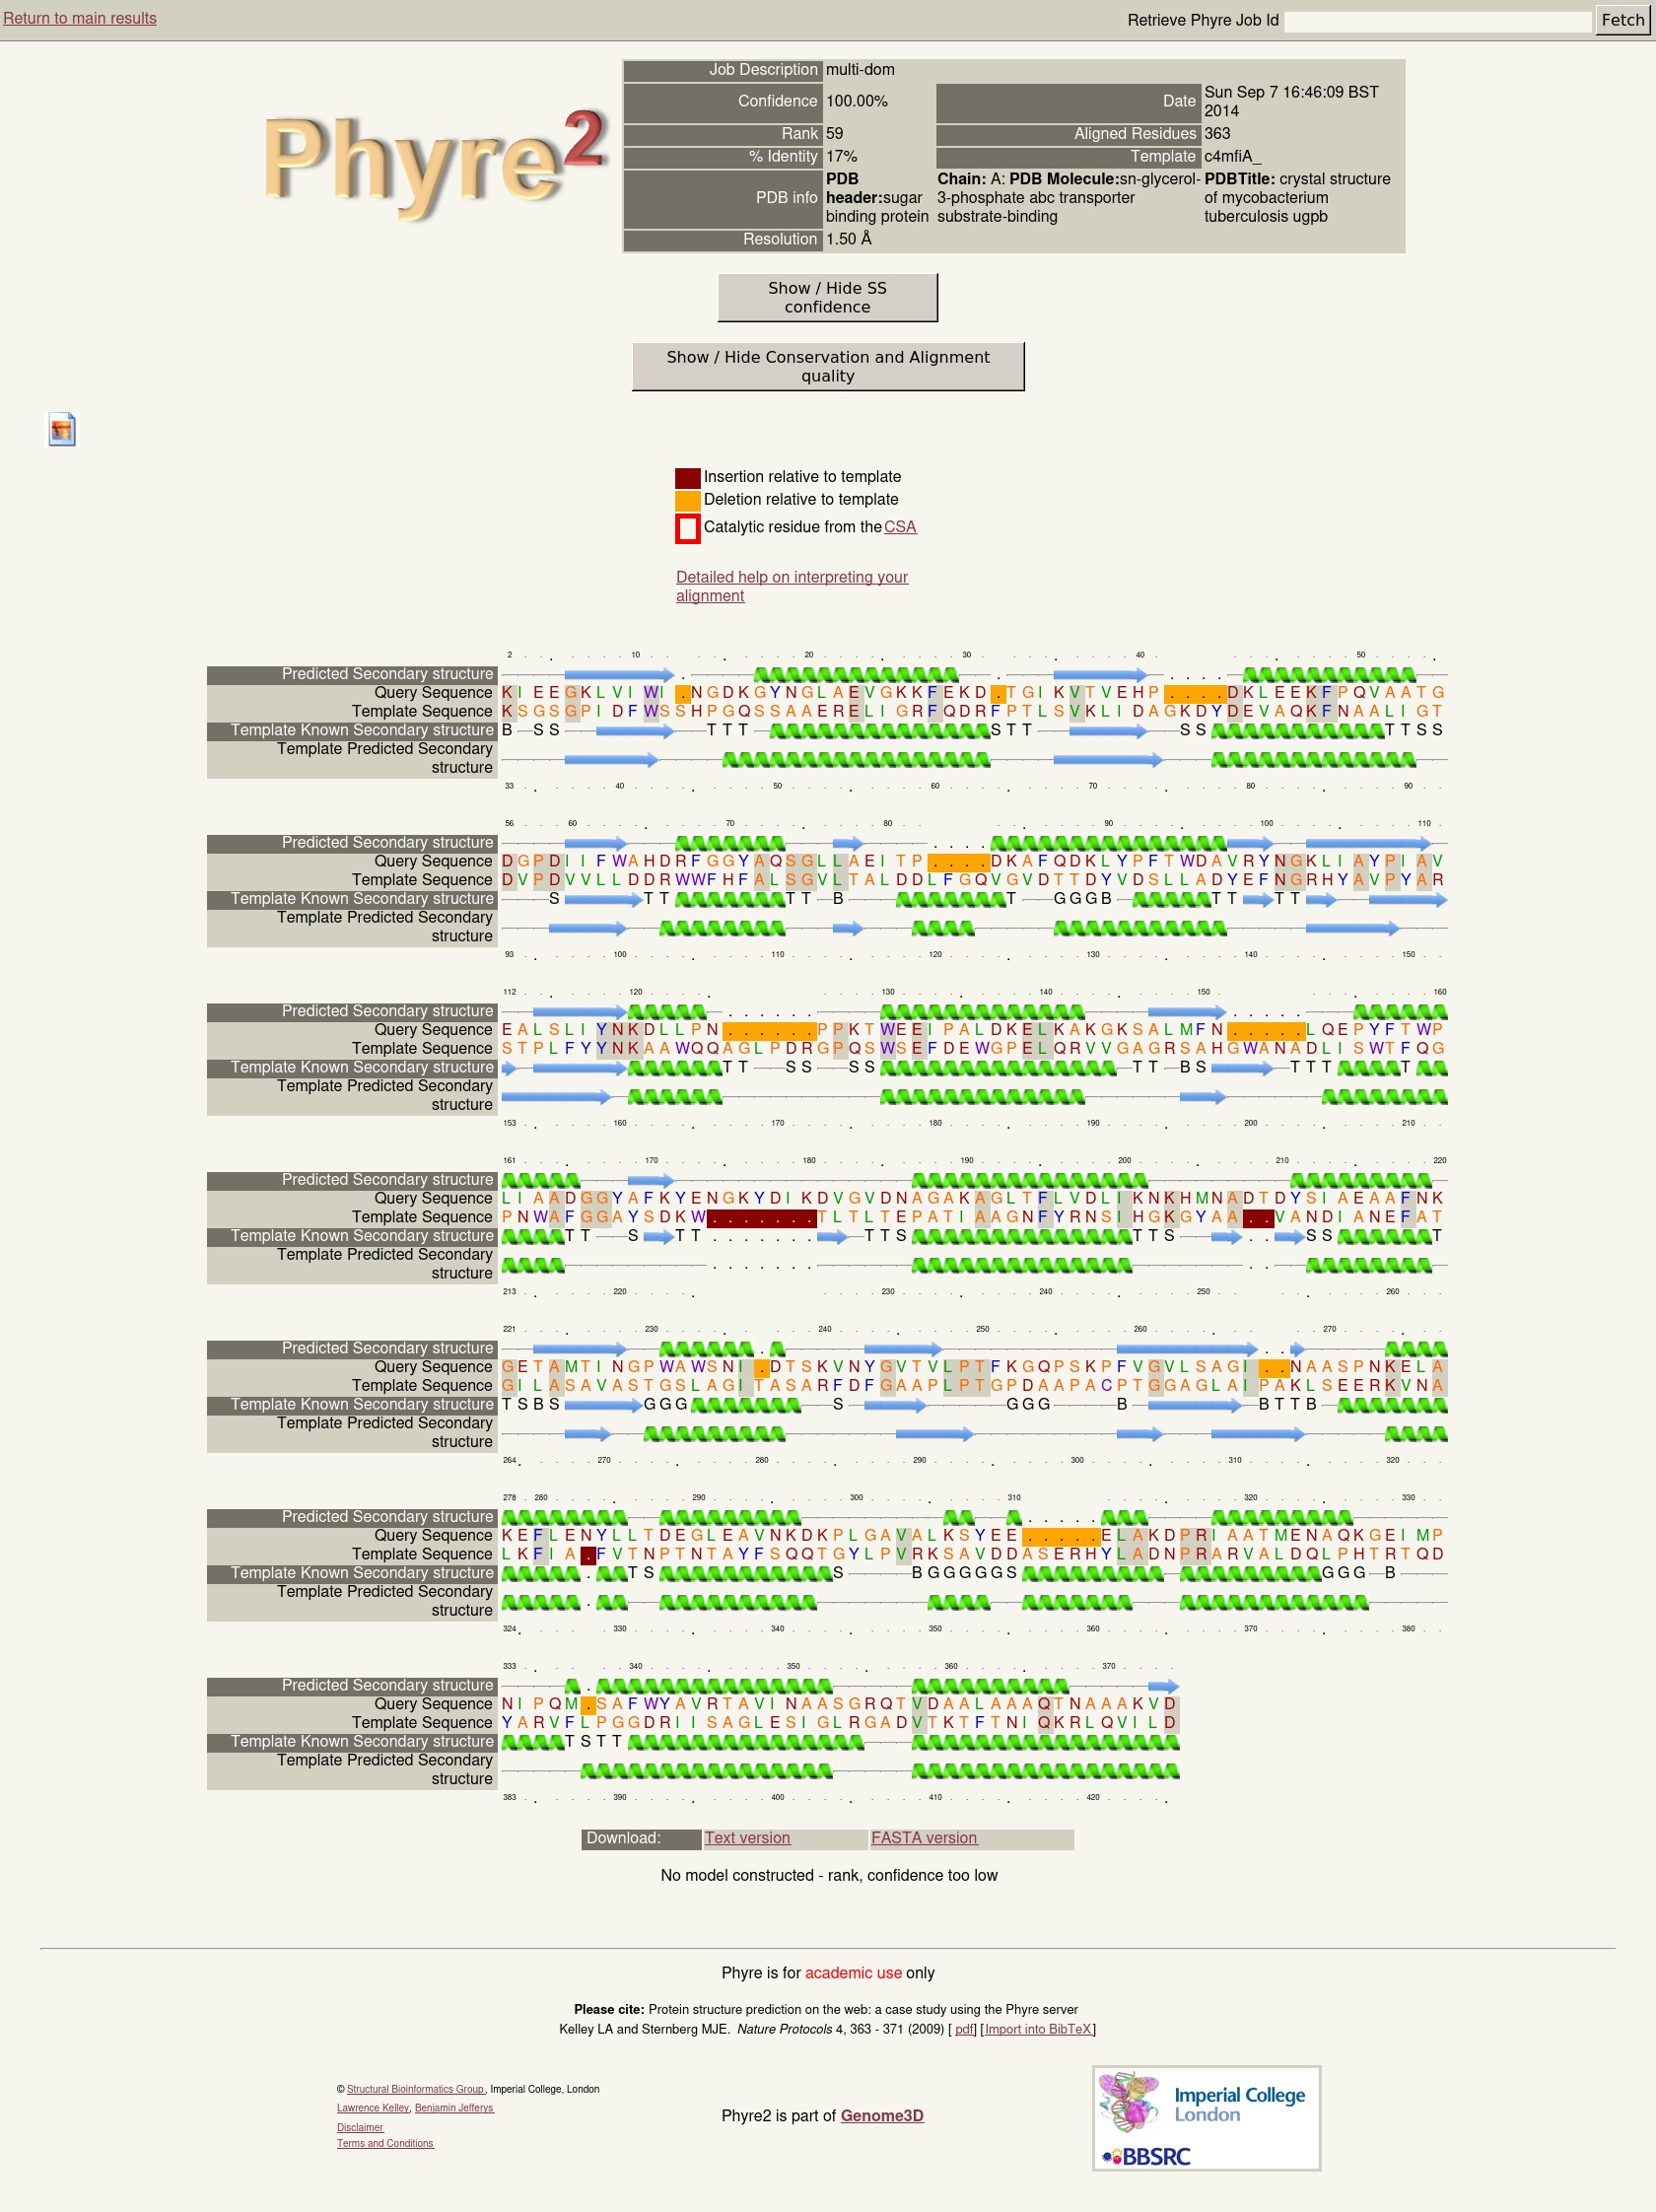
Task: Click the red catalytic residue legend box
Action: click(x=687, y=528)
